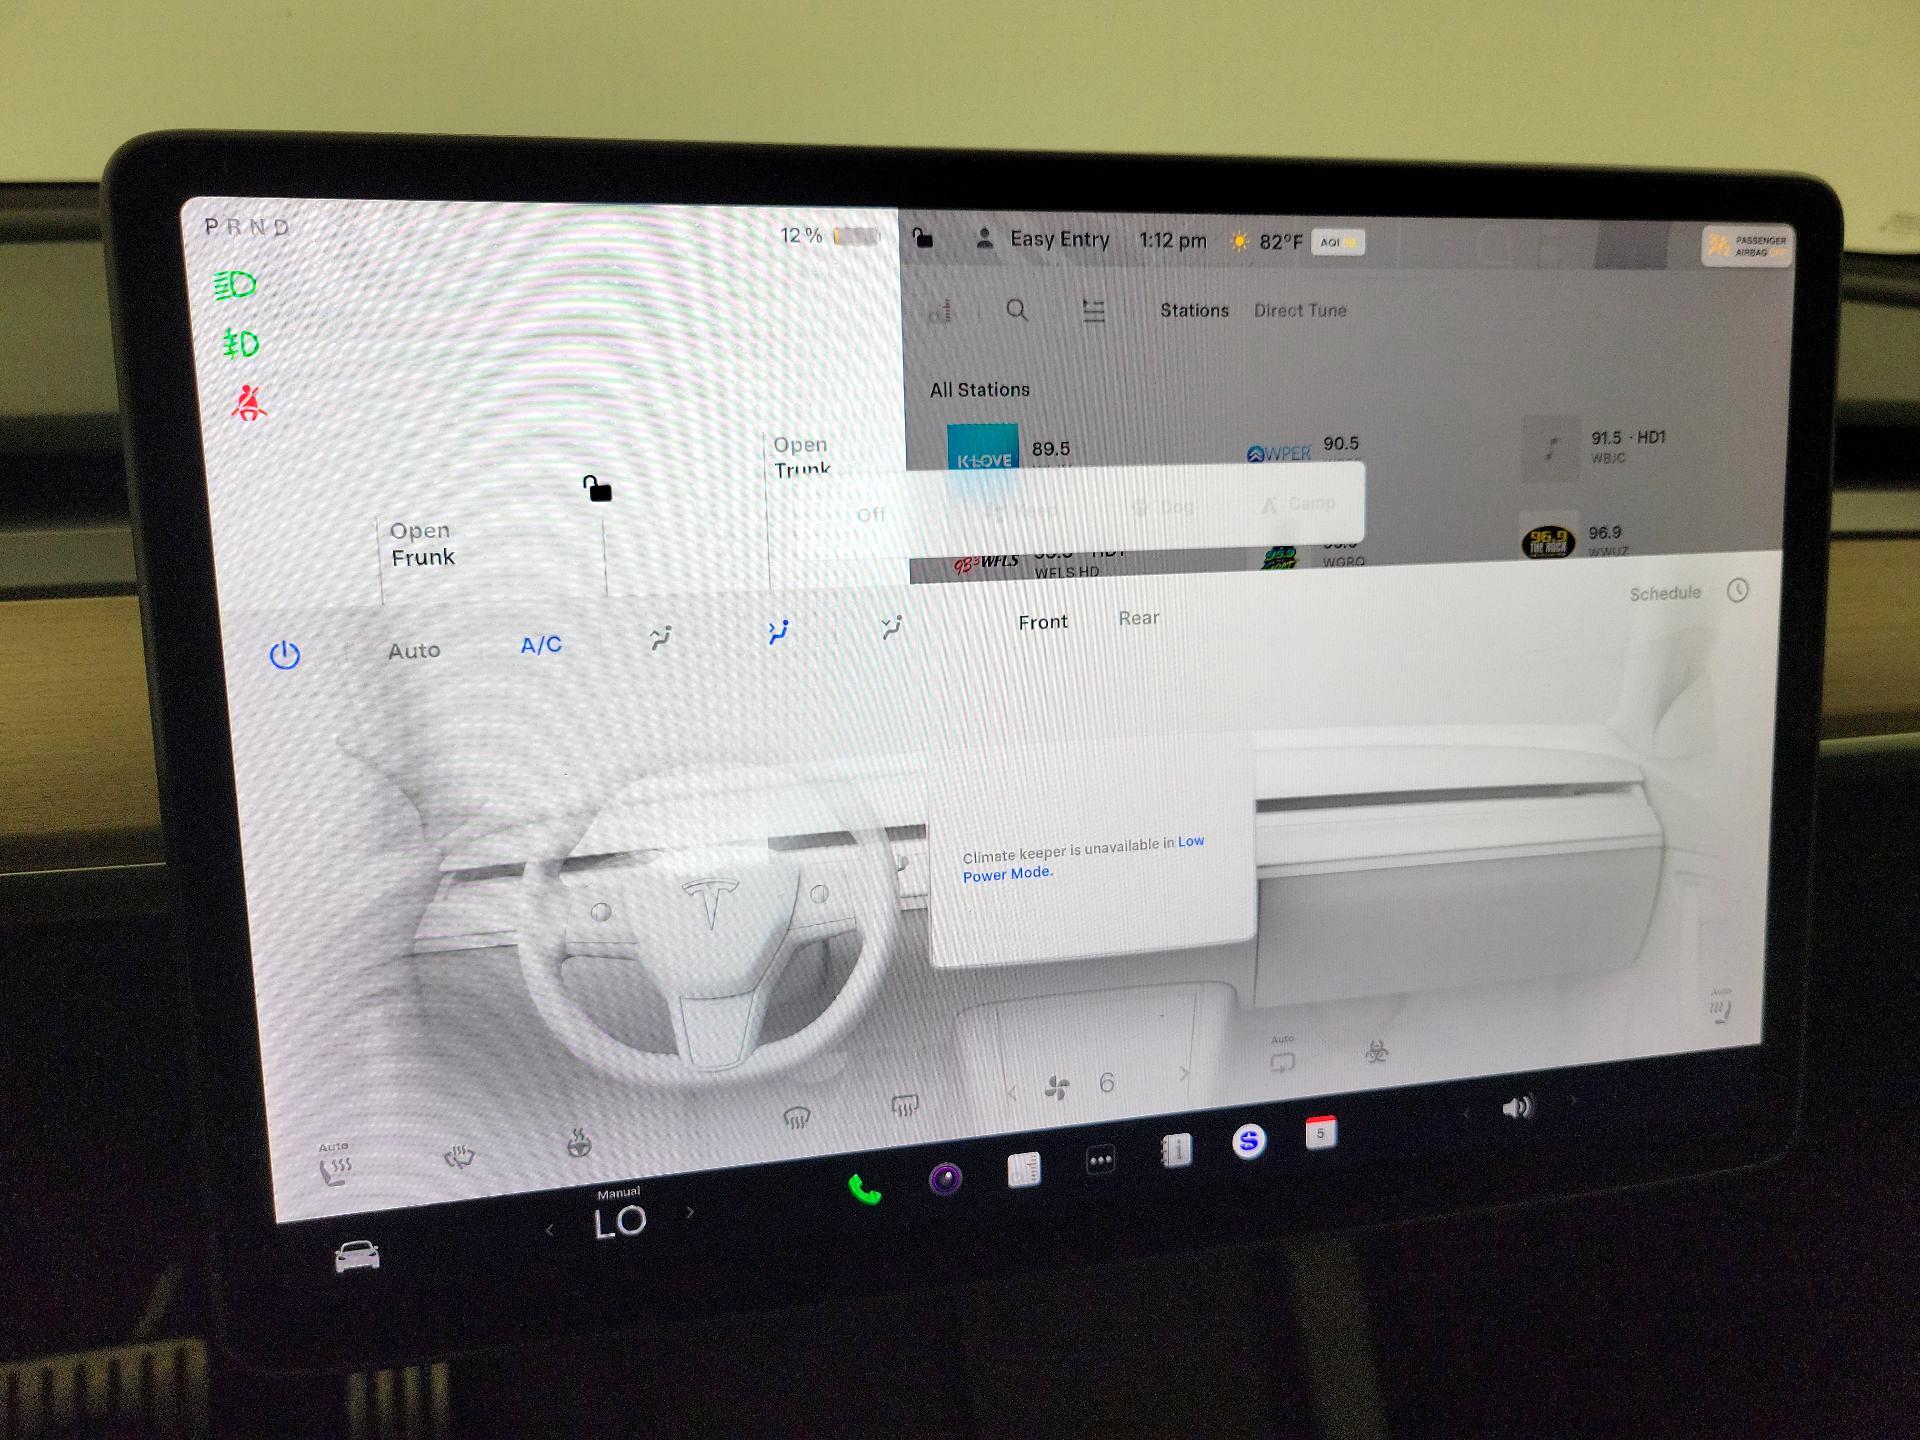Tap the green parking lights indicator

coord(240,344)
